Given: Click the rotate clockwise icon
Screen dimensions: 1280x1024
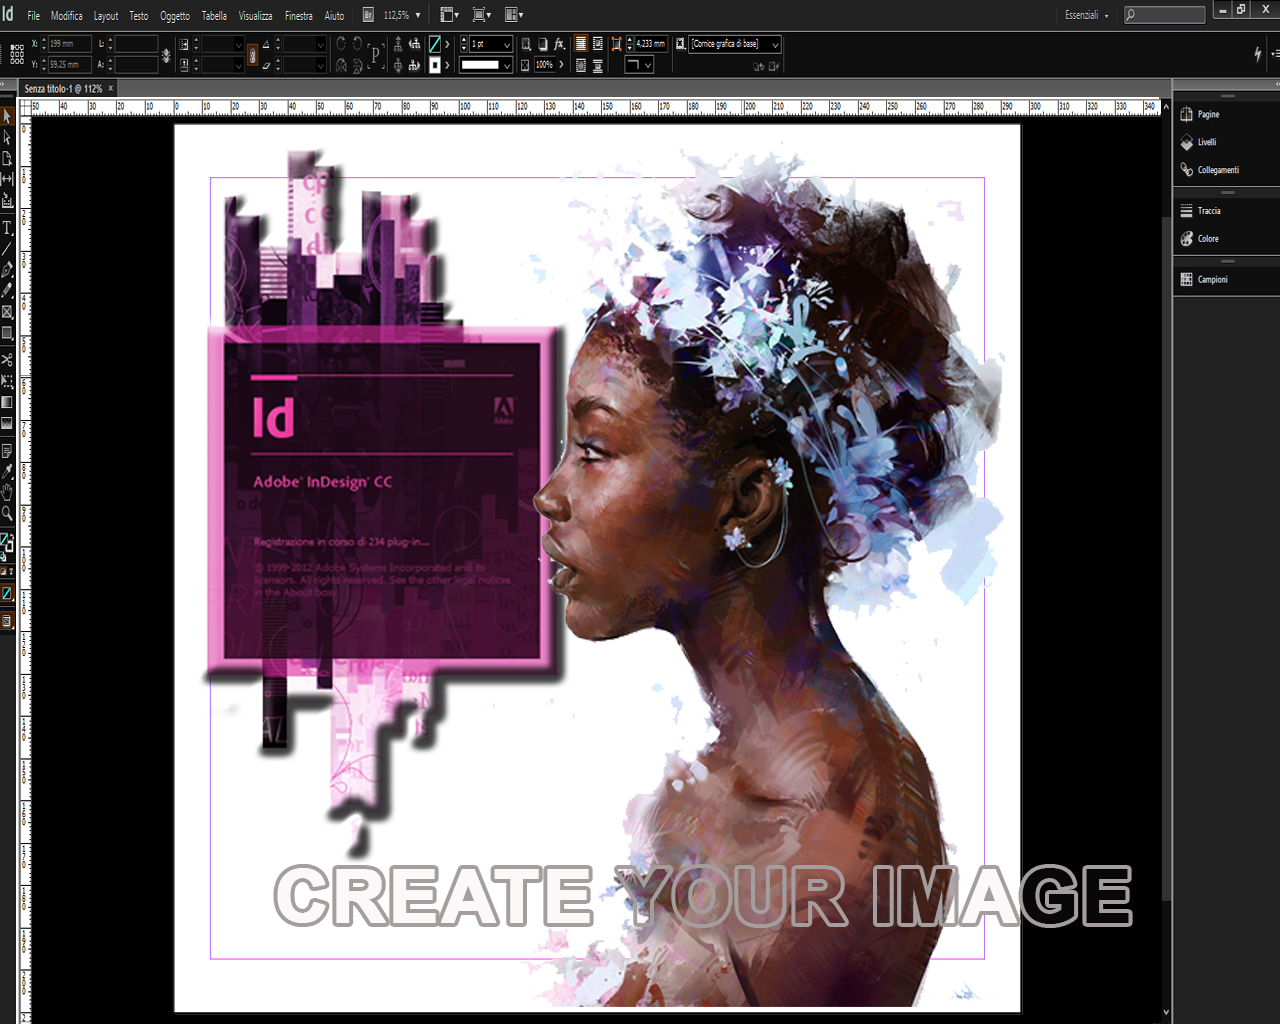Looking at the screenshot, I should coord(341,44).
